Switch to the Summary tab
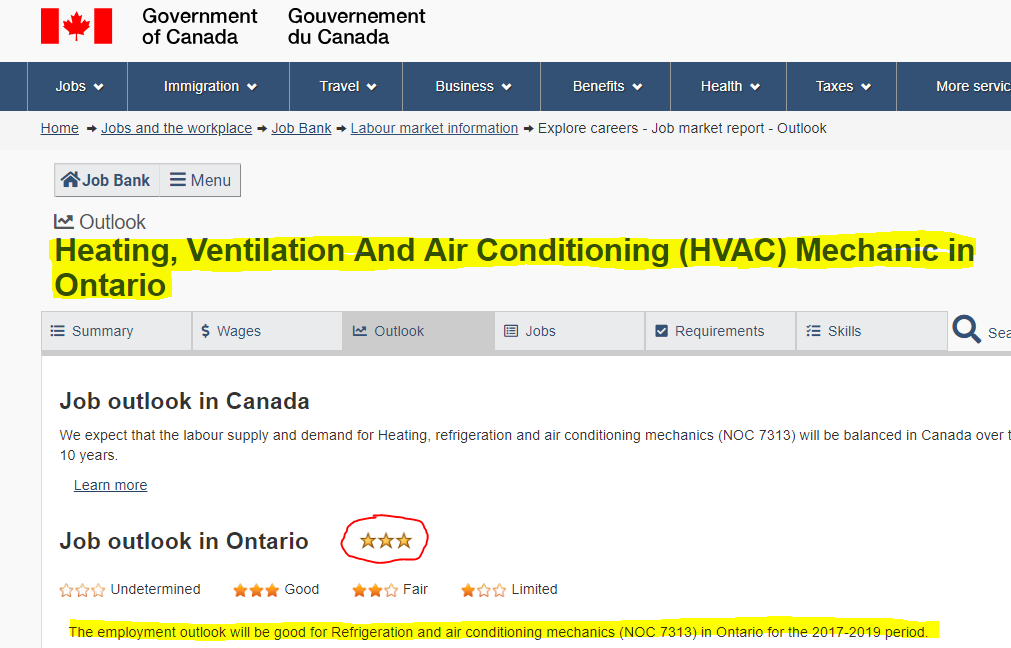 [x=117, y=331]
